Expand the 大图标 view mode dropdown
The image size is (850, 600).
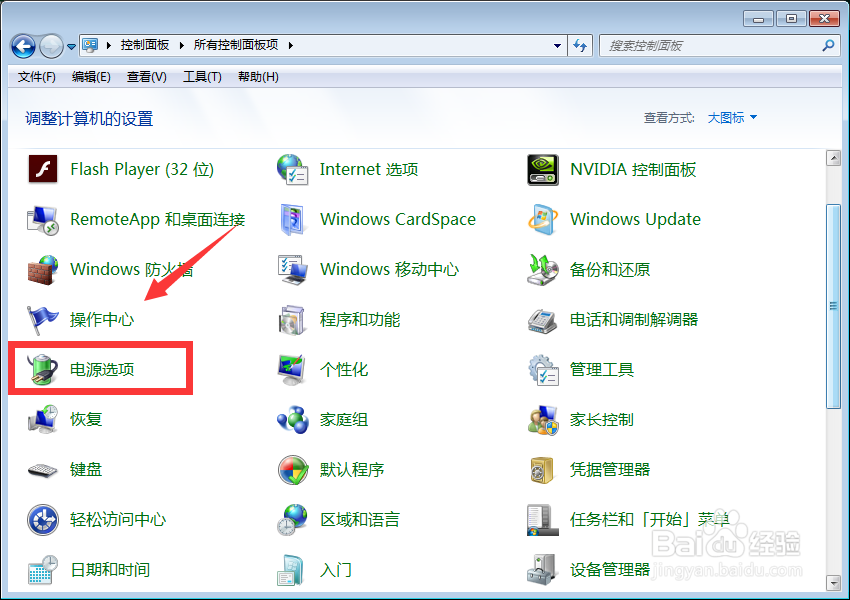pyautogui.click(x=732, y=118)
